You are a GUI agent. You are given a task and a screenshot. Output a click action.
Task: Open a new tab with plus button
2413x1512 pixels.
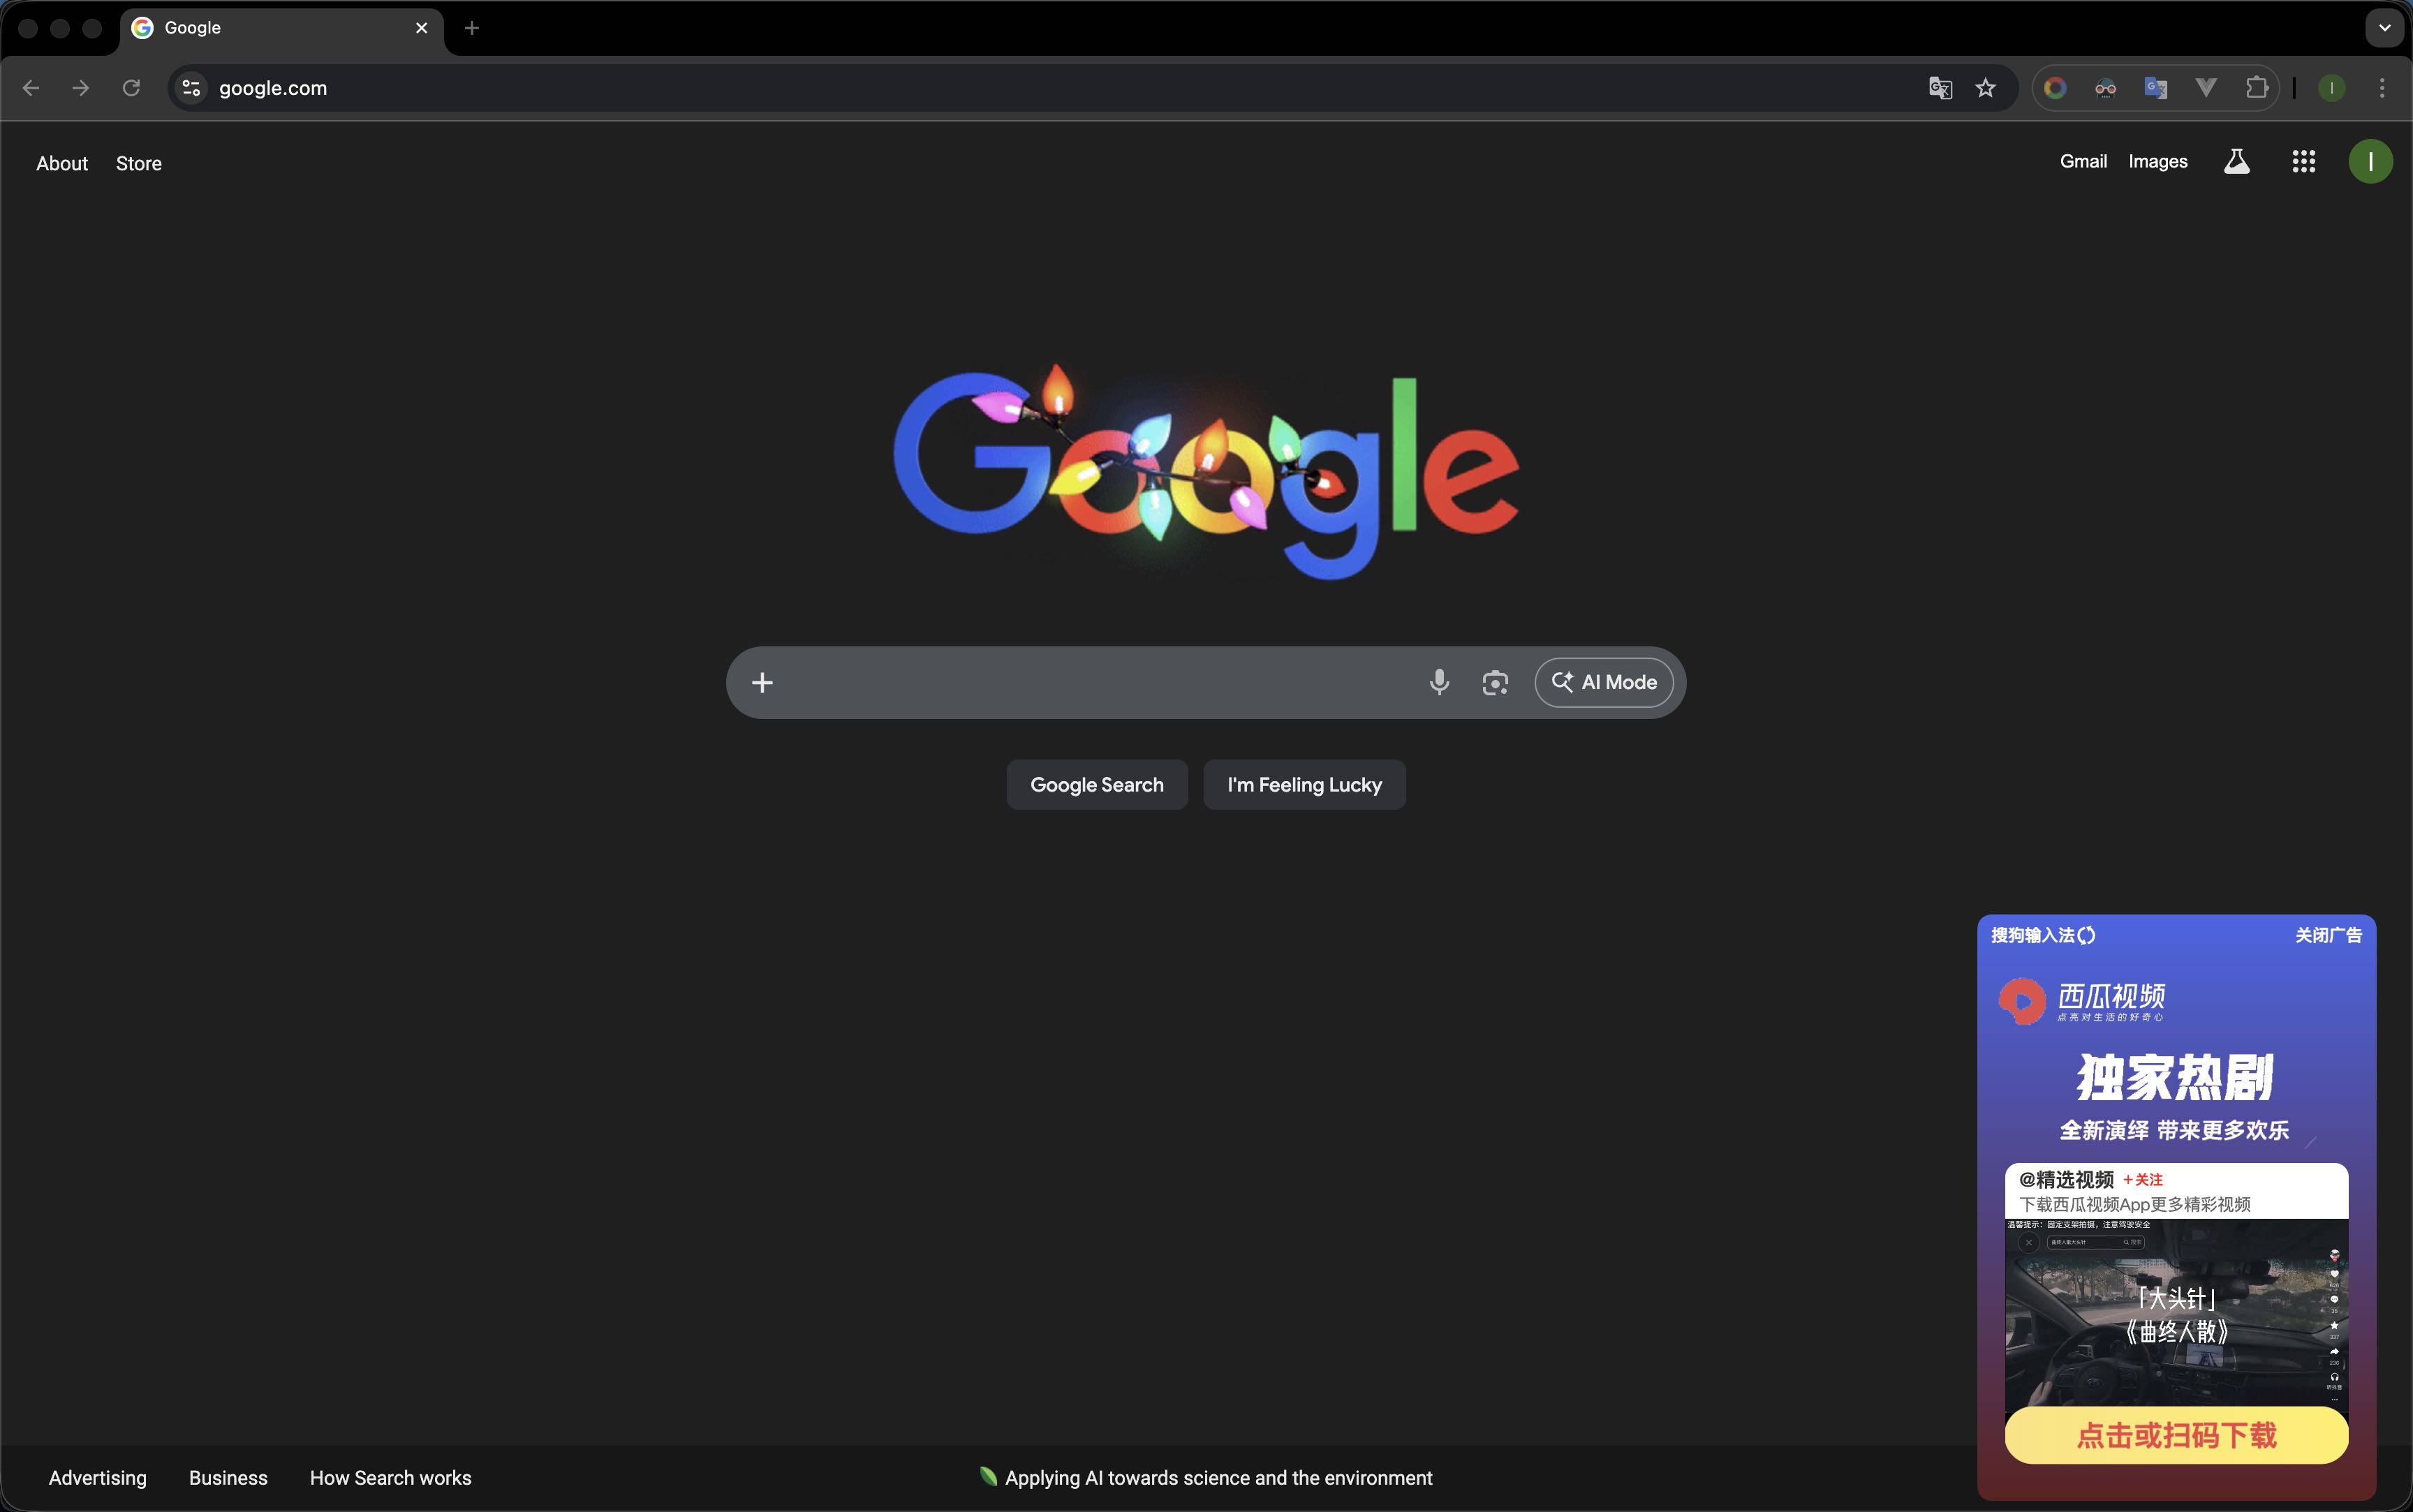(472, 28)
